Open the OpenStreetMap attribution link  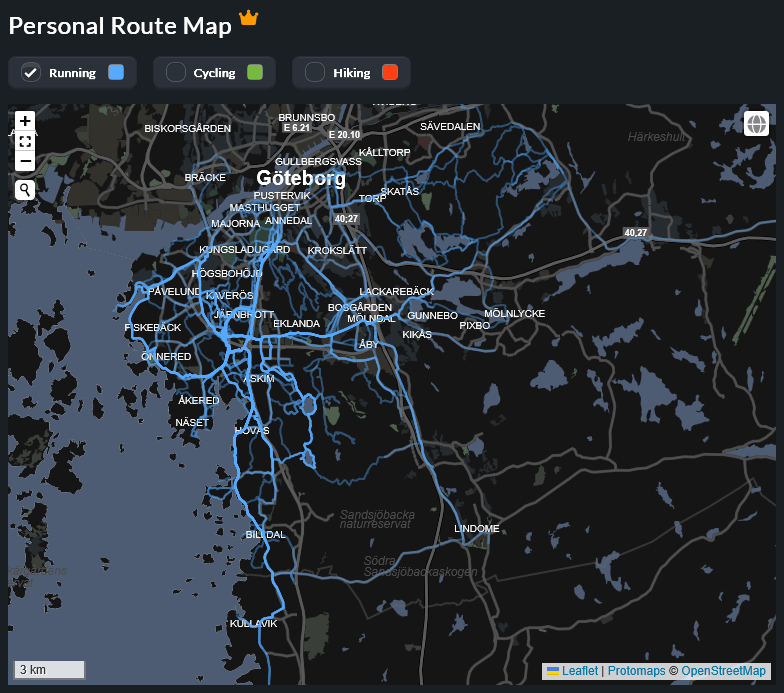coord(723,670)
